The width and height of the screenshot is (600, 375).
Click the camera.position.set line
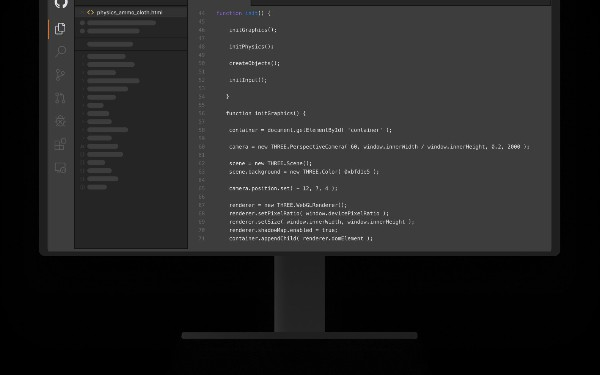pyautogui.click(x=283, y=188)
